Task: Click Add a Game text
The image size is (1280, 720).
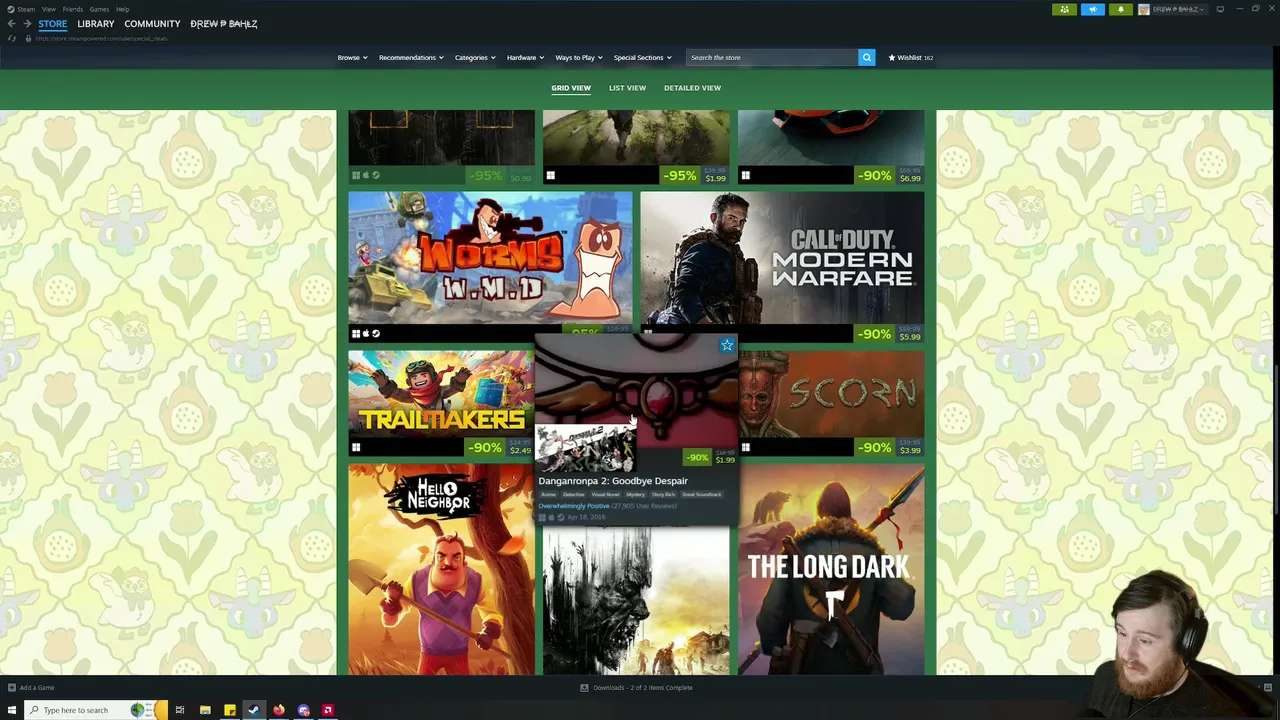Action: tap(37, 687)
